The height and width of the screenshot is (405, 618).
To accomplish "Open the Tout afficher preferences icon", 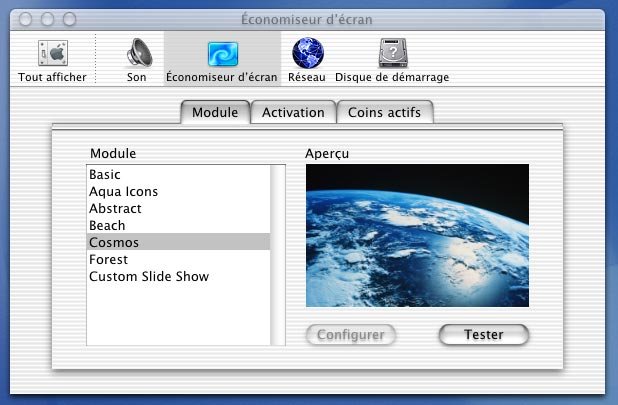I will (x=53, y=53).
